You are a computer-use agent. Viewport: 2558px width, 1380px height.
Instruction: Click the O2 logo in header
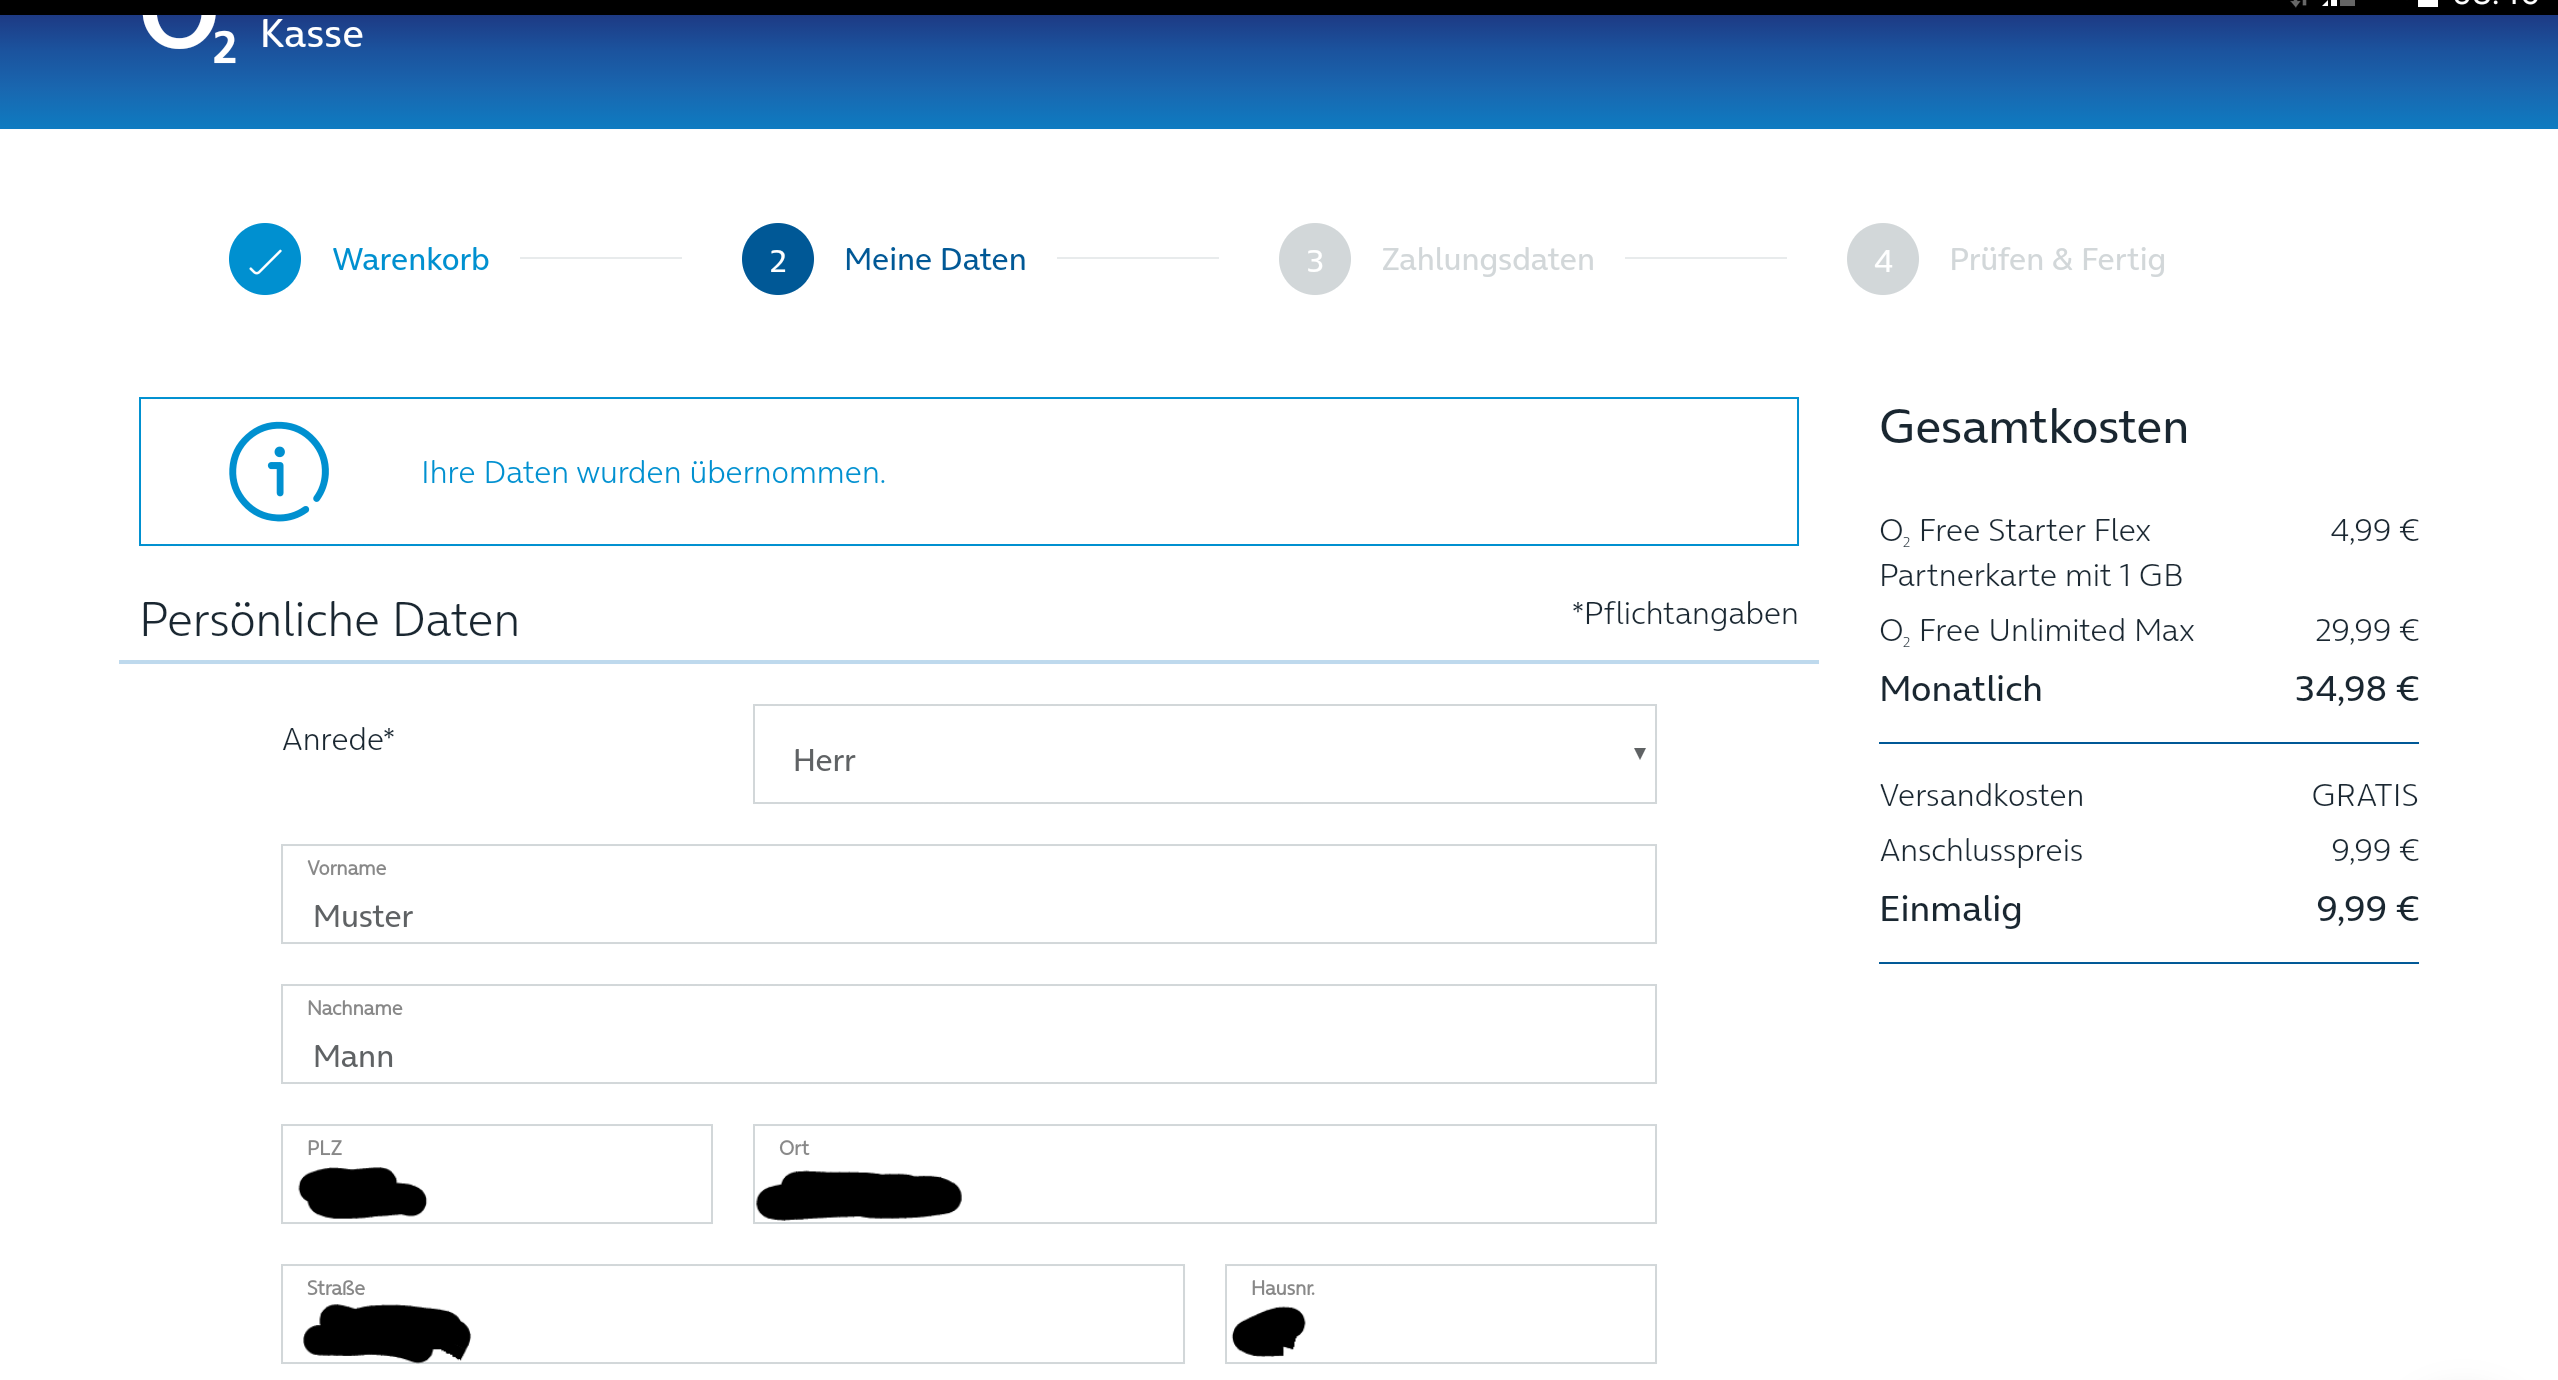tap(189, 38)
